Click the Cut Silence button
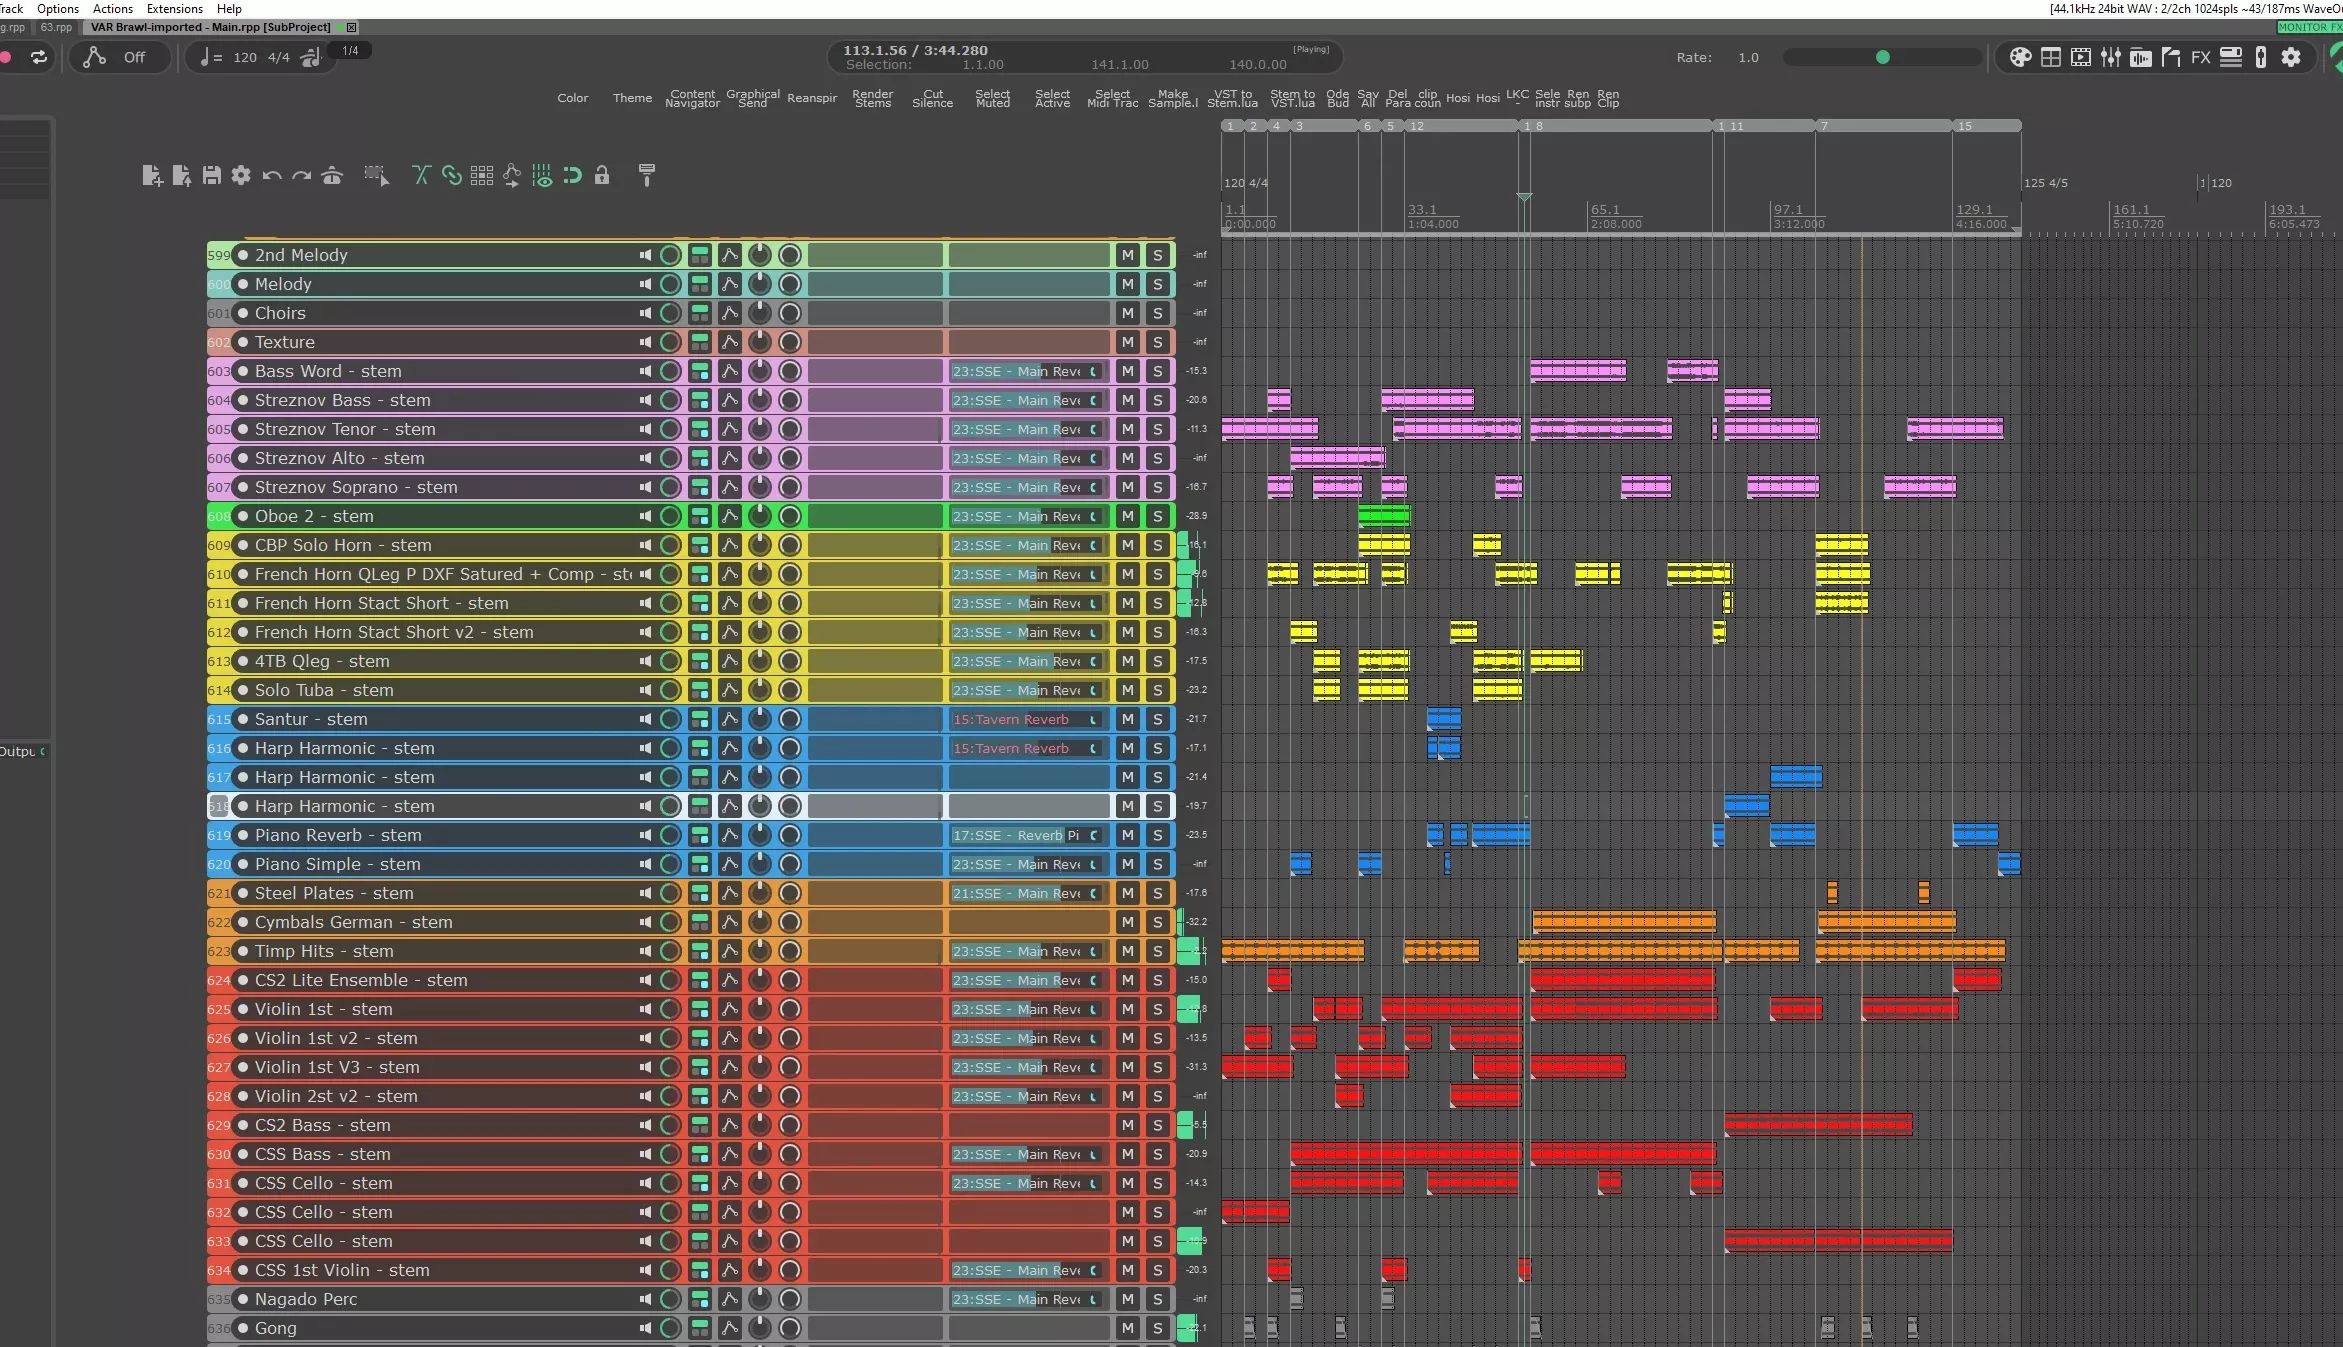 pyautogui.click(x=933, y=98)
